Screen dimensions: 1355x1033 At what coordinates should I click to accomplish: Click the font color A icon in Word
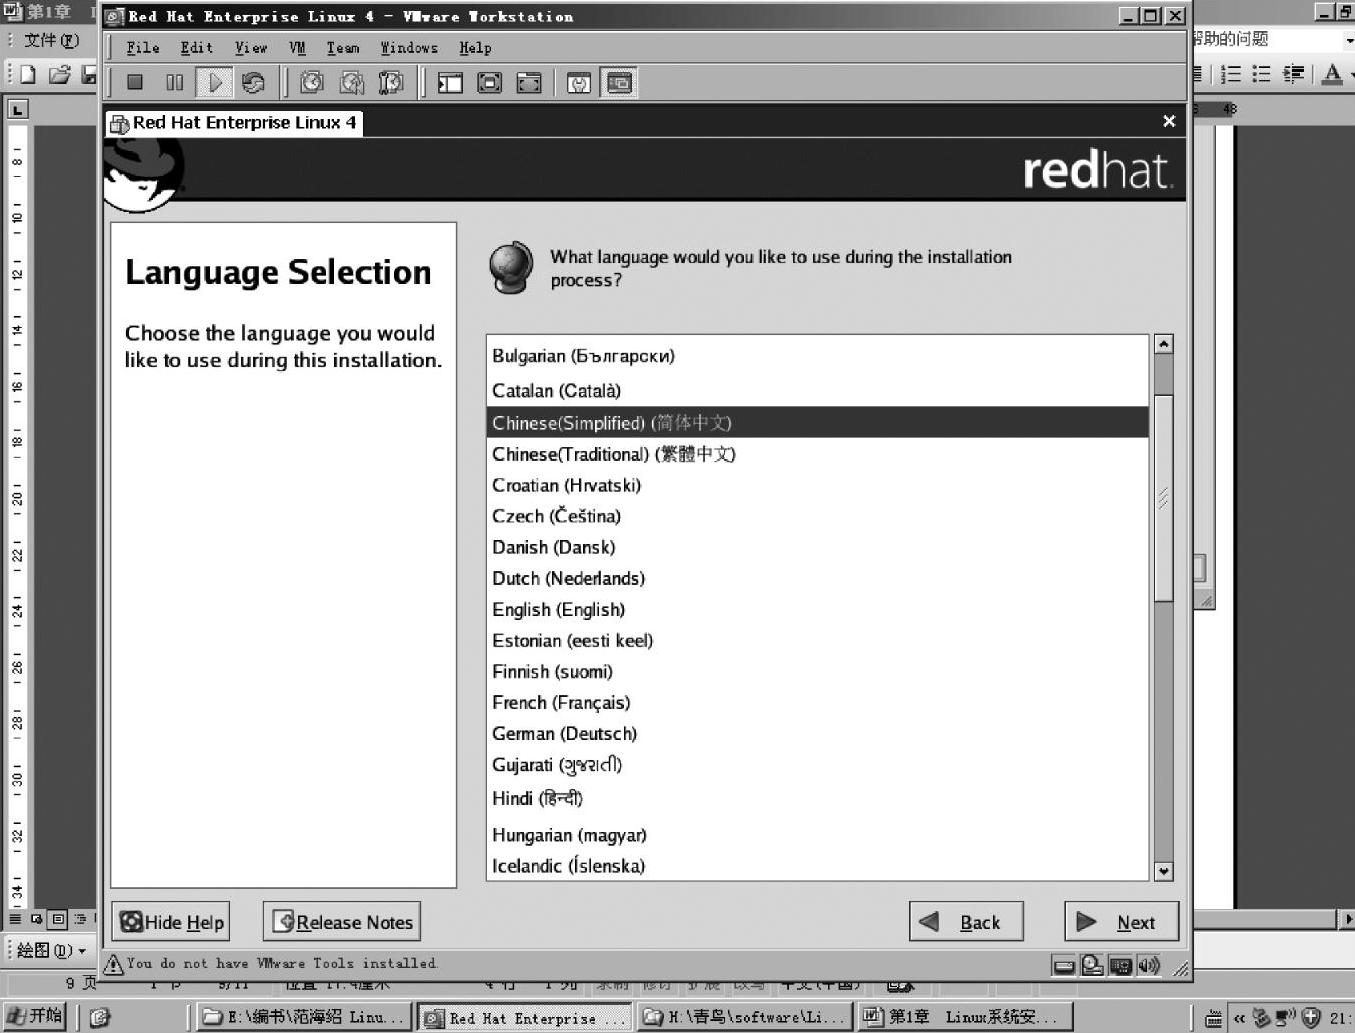1332,74
